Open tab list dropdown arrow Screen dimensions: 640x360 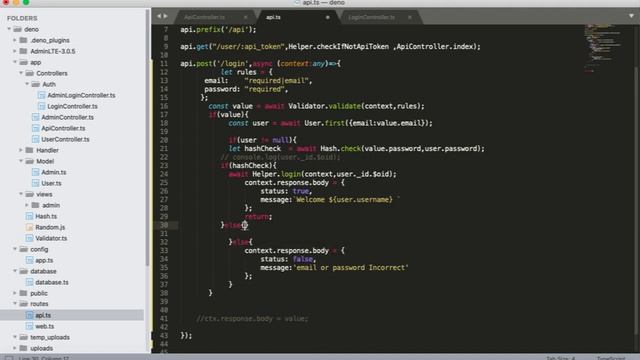click(x=631, y=16)
